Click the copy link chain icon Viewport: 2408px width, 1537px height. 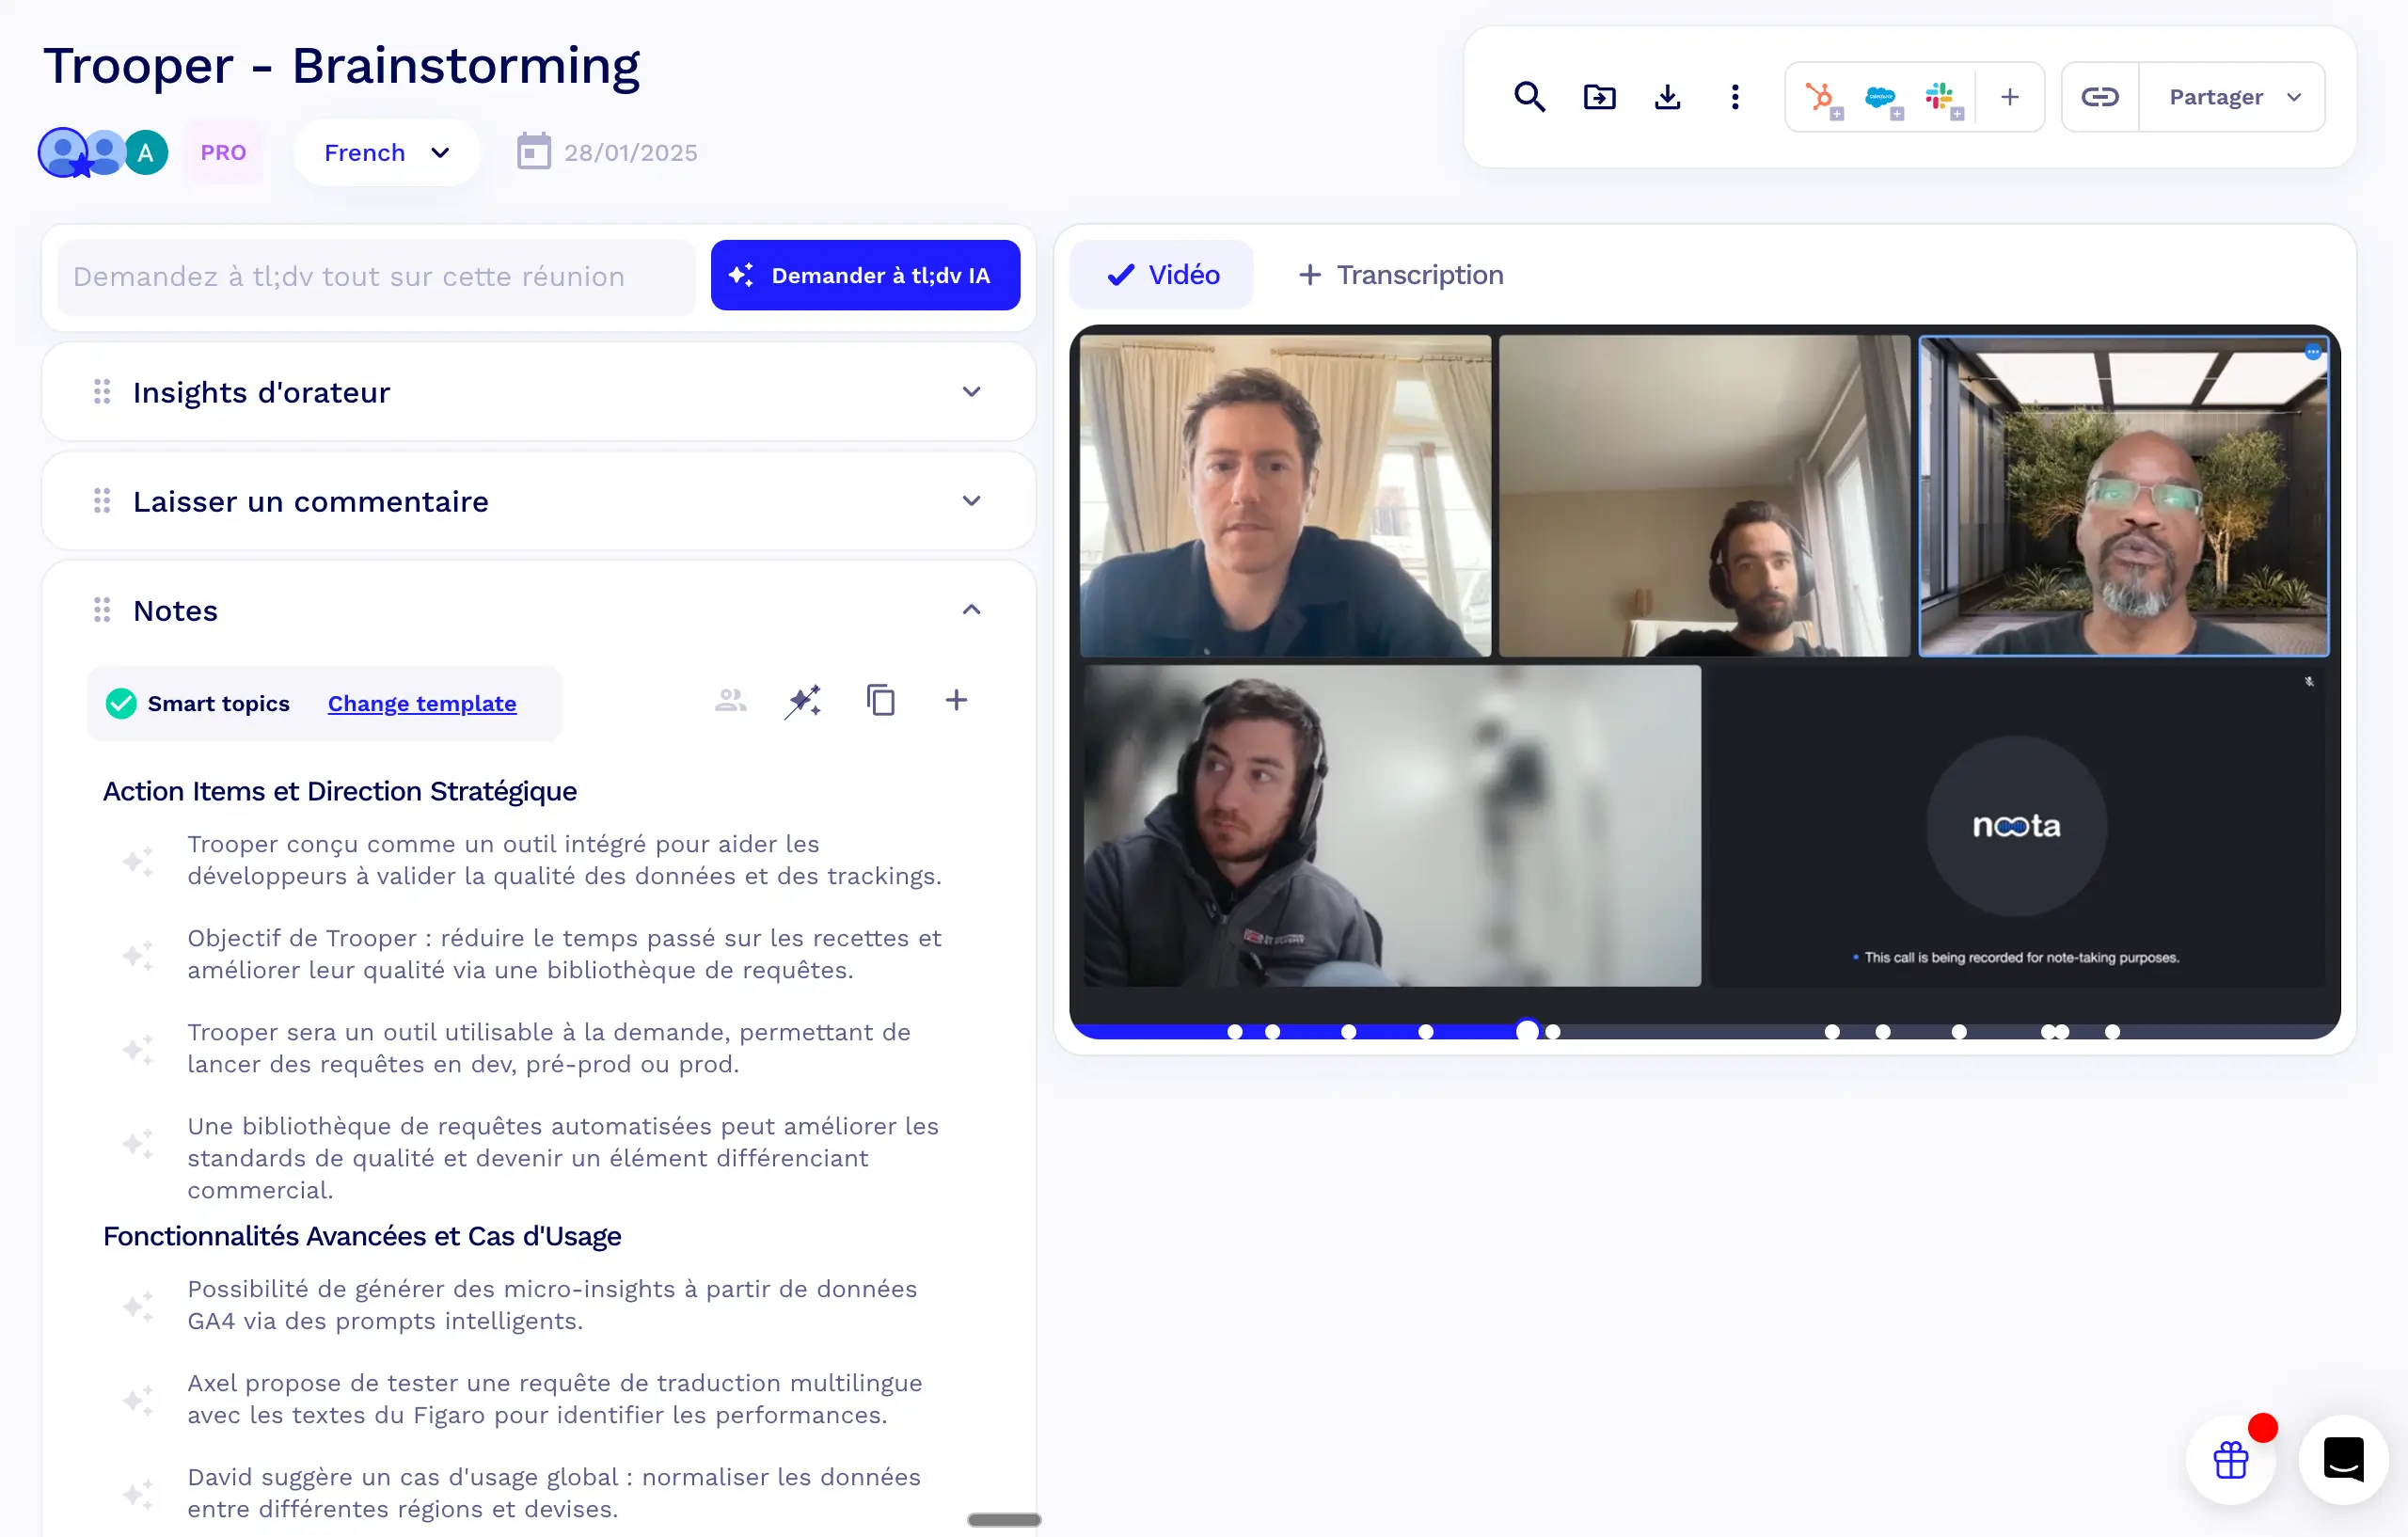click(x=2099, y=97)
